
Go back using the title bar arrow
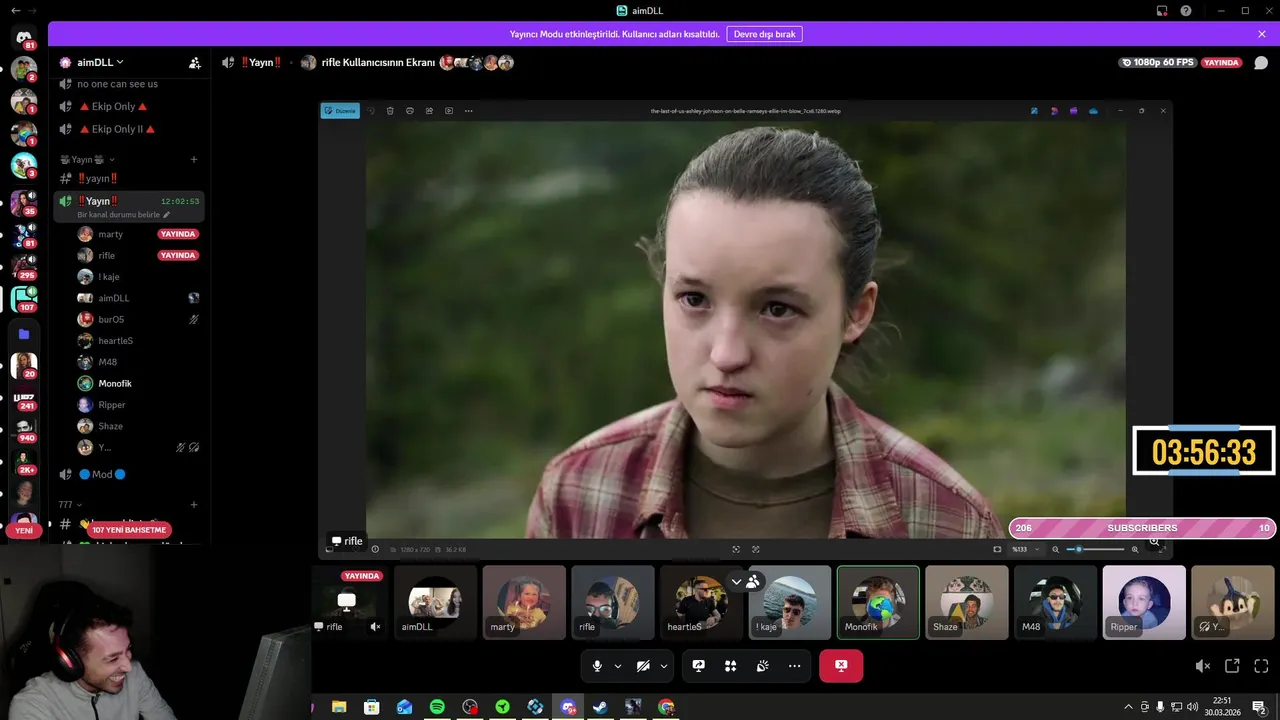click(15, 10)
